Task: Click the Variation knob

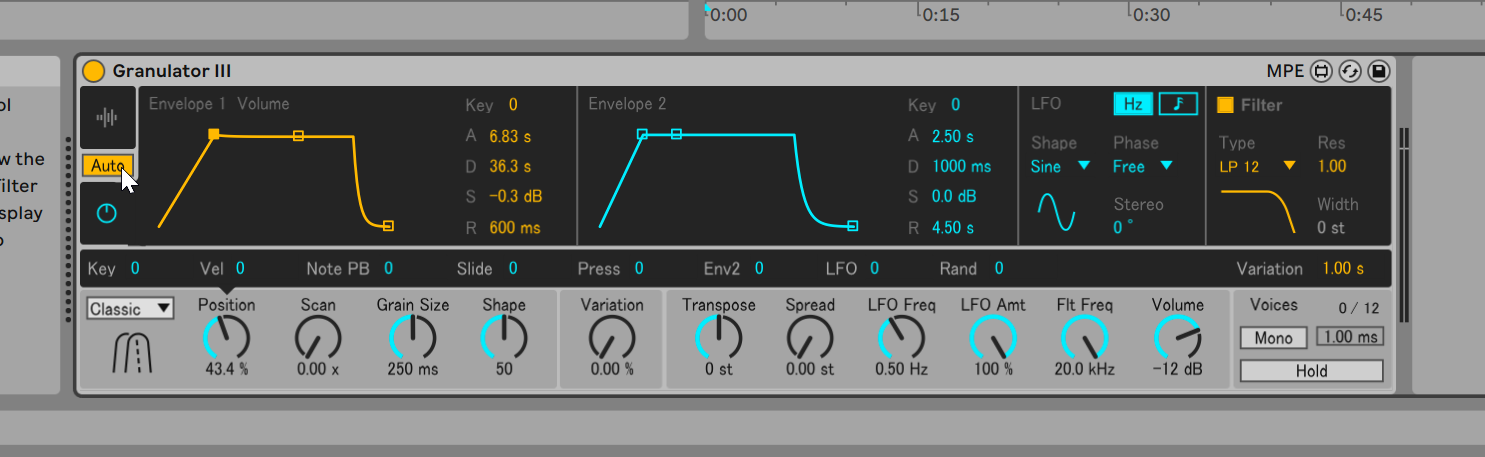Action: pos(612,338)
